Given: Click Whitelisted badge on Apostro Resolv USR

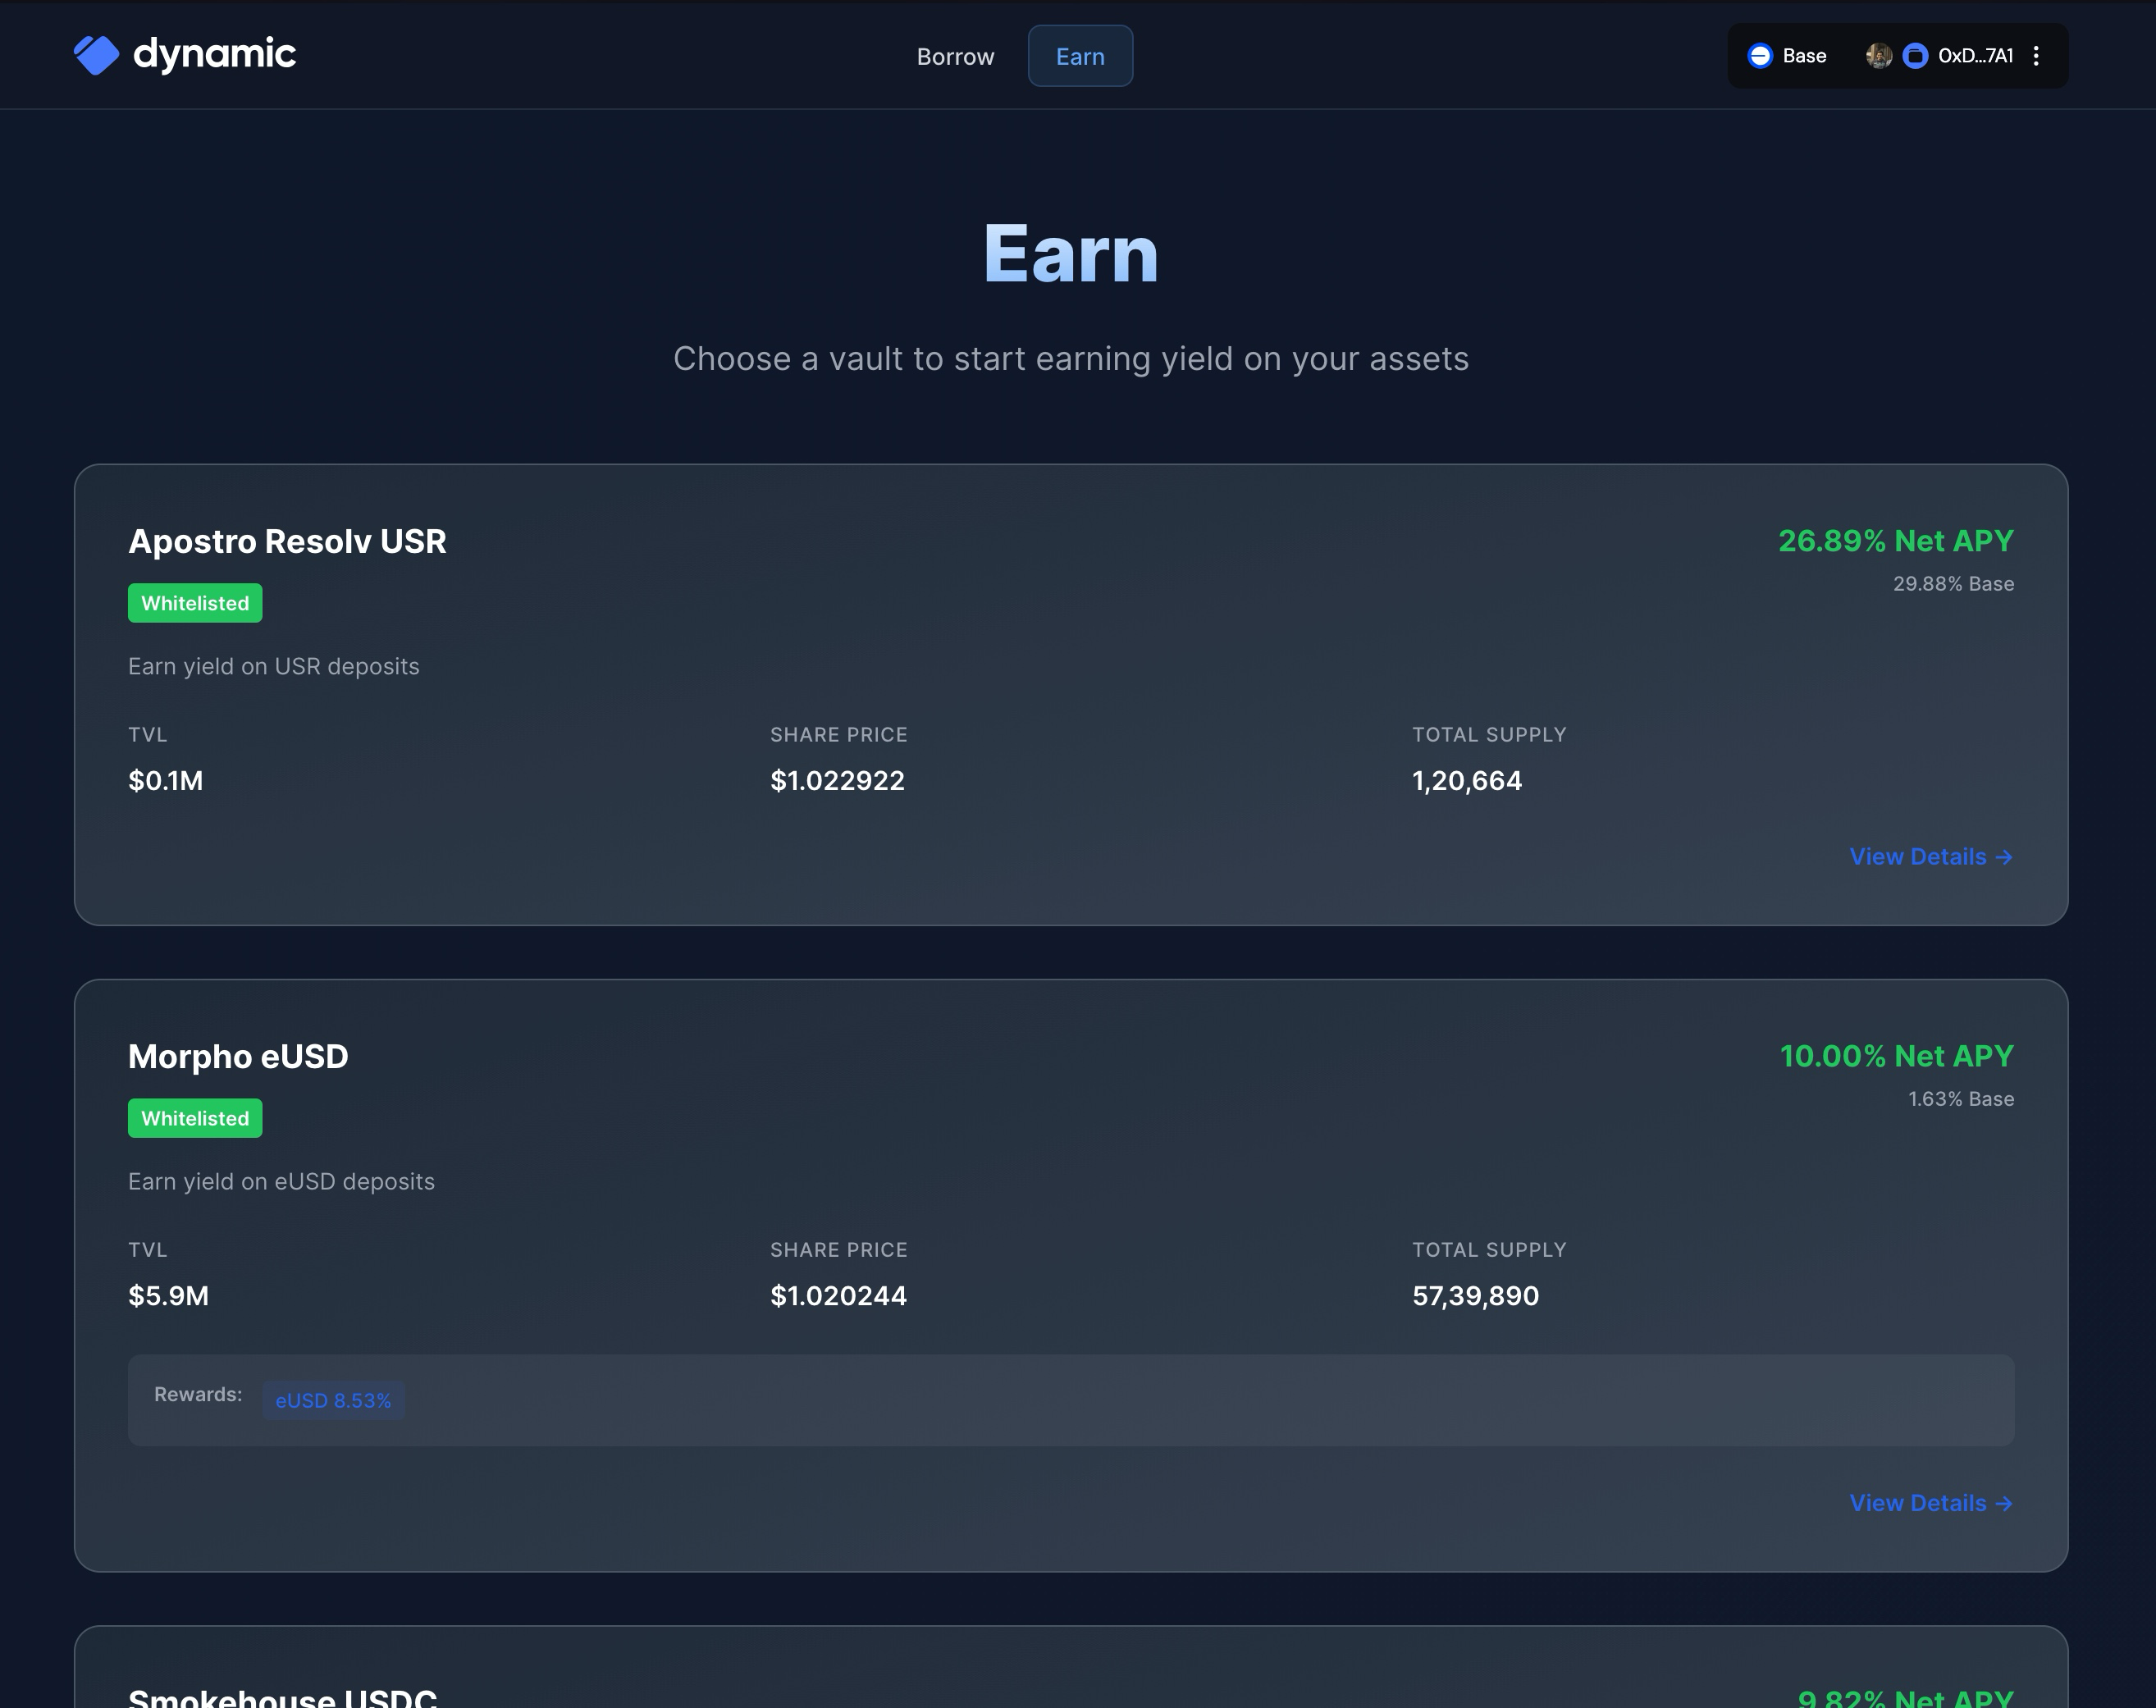Looking at the screenshot, I should [x=195, y=603].
